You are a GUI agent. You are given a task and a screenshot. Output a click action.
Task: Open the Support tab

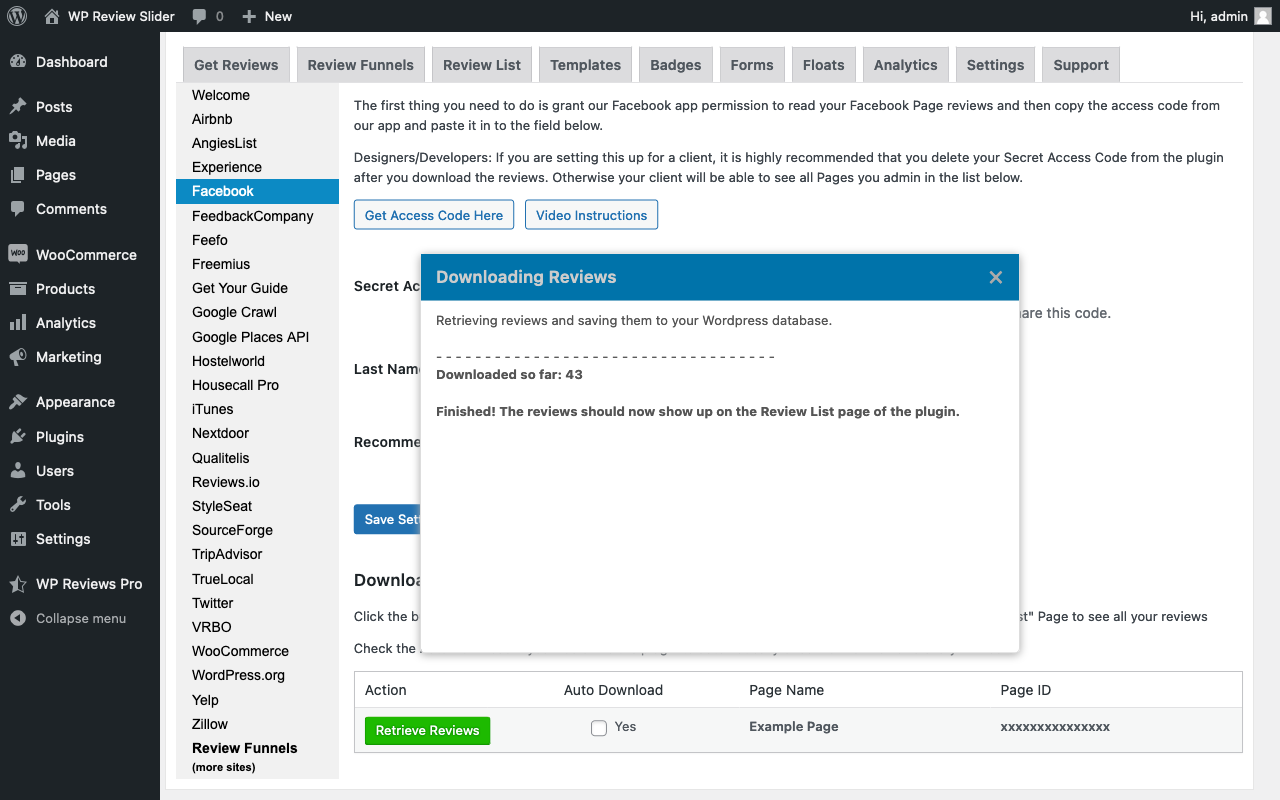click(1081, 65)
